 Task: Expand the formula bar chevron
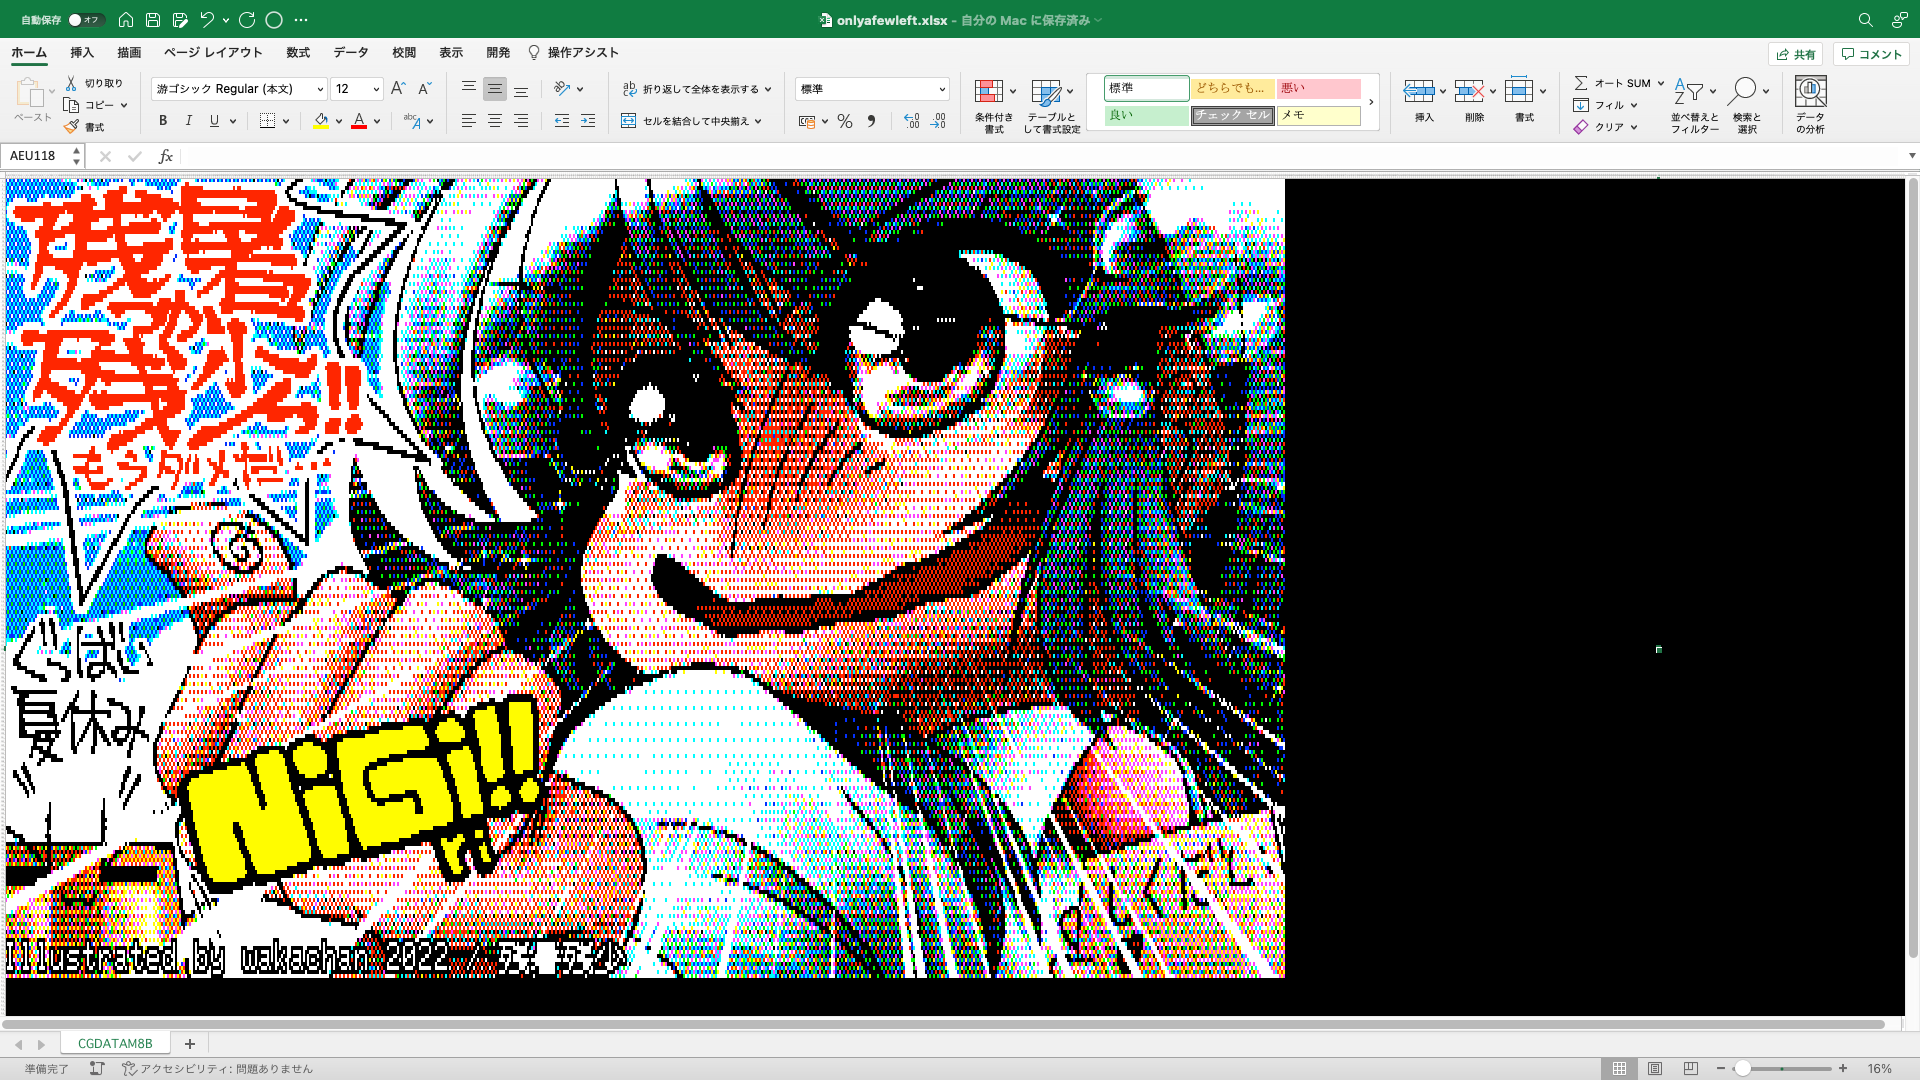[1912, 156]
